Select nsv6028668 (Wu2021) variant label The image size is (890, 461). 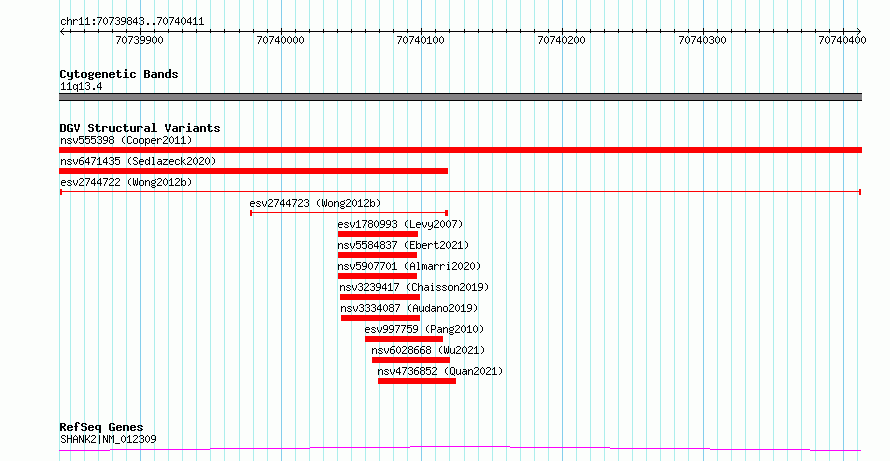tap(428, 350)
